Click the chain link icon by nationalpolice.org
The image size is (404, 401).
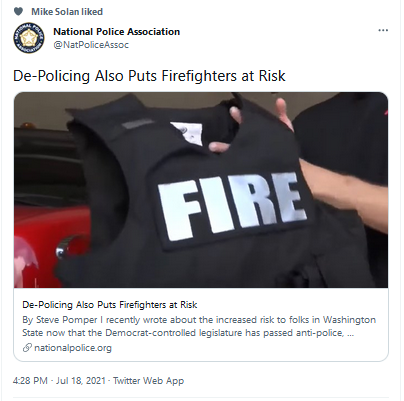[x=27, y=348]
